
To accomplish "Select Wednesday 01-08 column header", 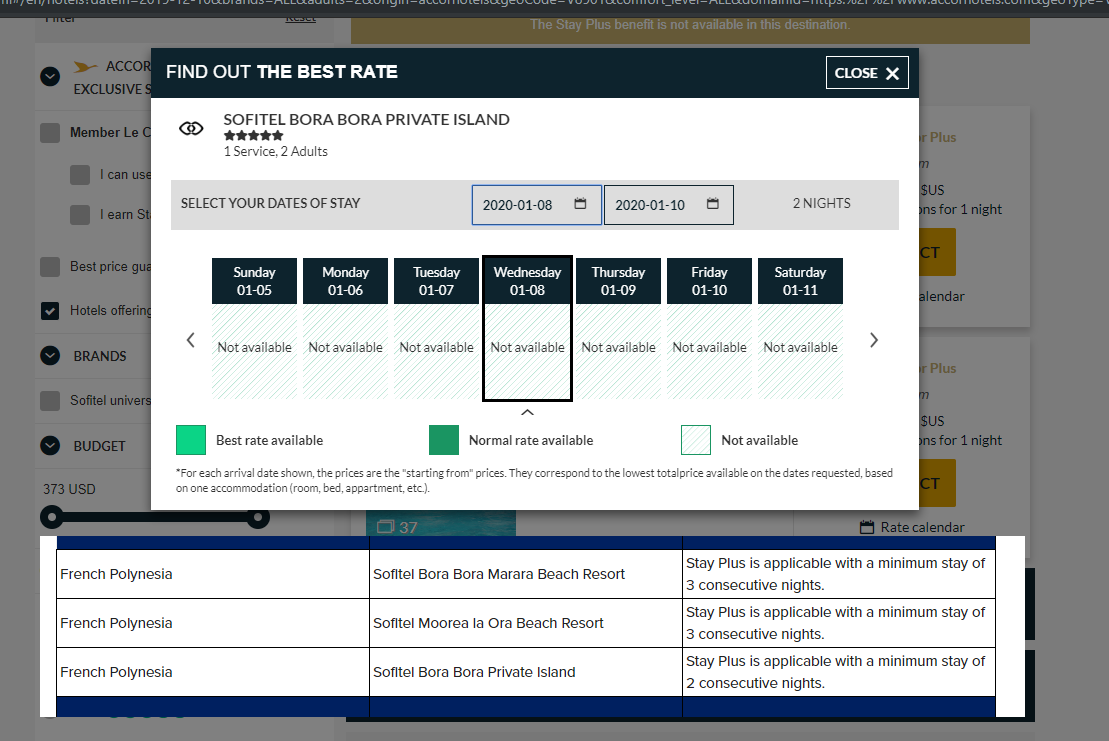I will [527, 281].
